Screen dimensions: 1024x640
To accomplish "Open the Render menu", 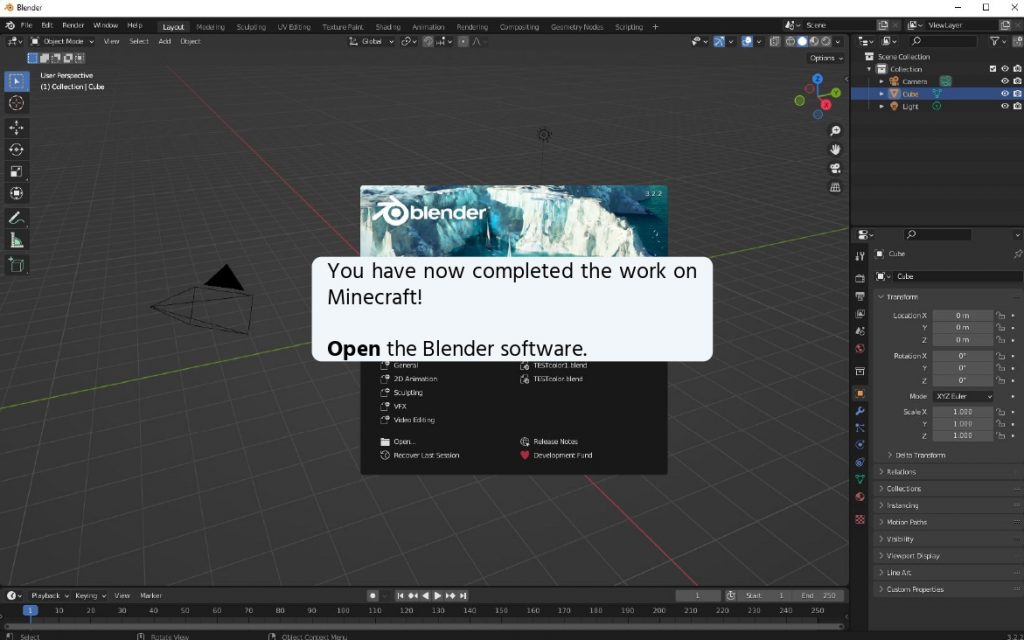I will pos(73,25).
